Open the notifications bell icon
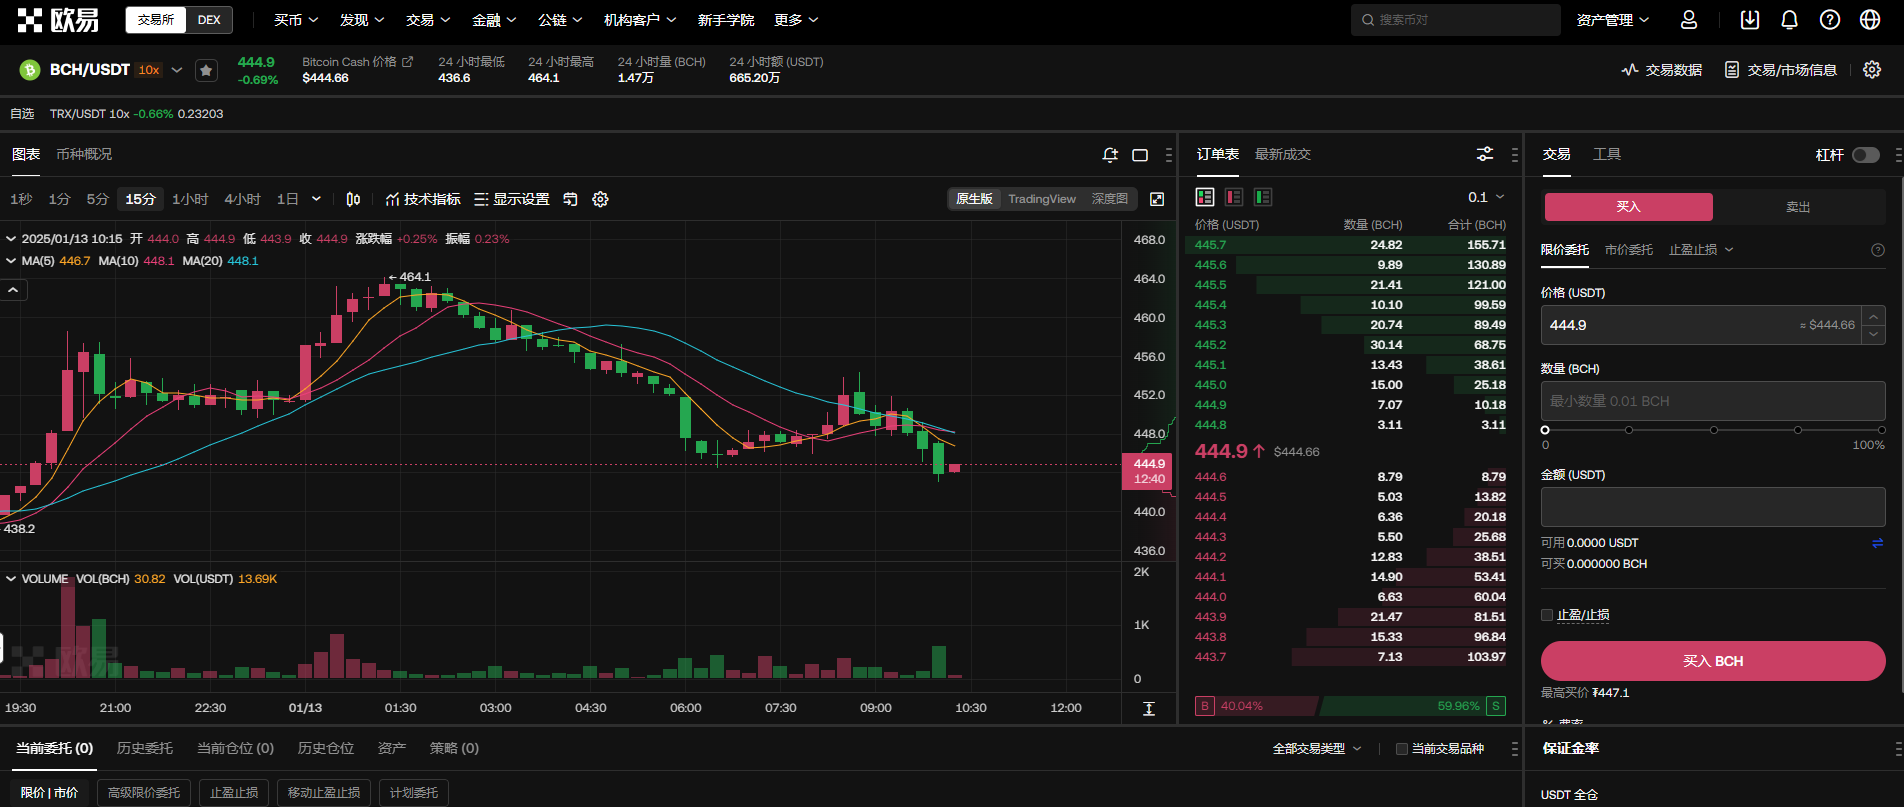Image resolution: width=1904 pixels, height=807 pixels. pyautogui.click(x=1789, y=20)
